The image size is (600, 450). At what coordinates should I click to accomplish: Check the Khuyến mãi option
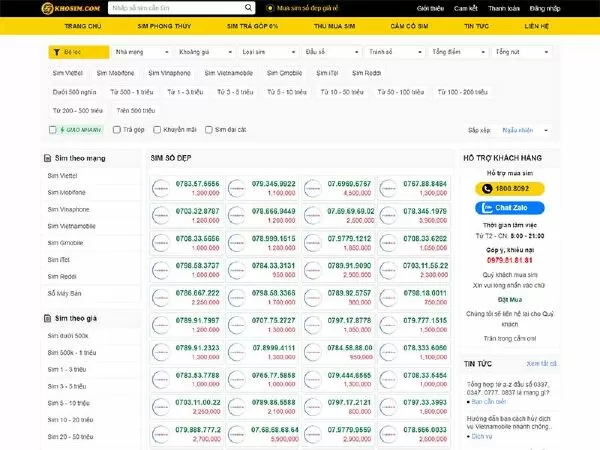[157, 130]
